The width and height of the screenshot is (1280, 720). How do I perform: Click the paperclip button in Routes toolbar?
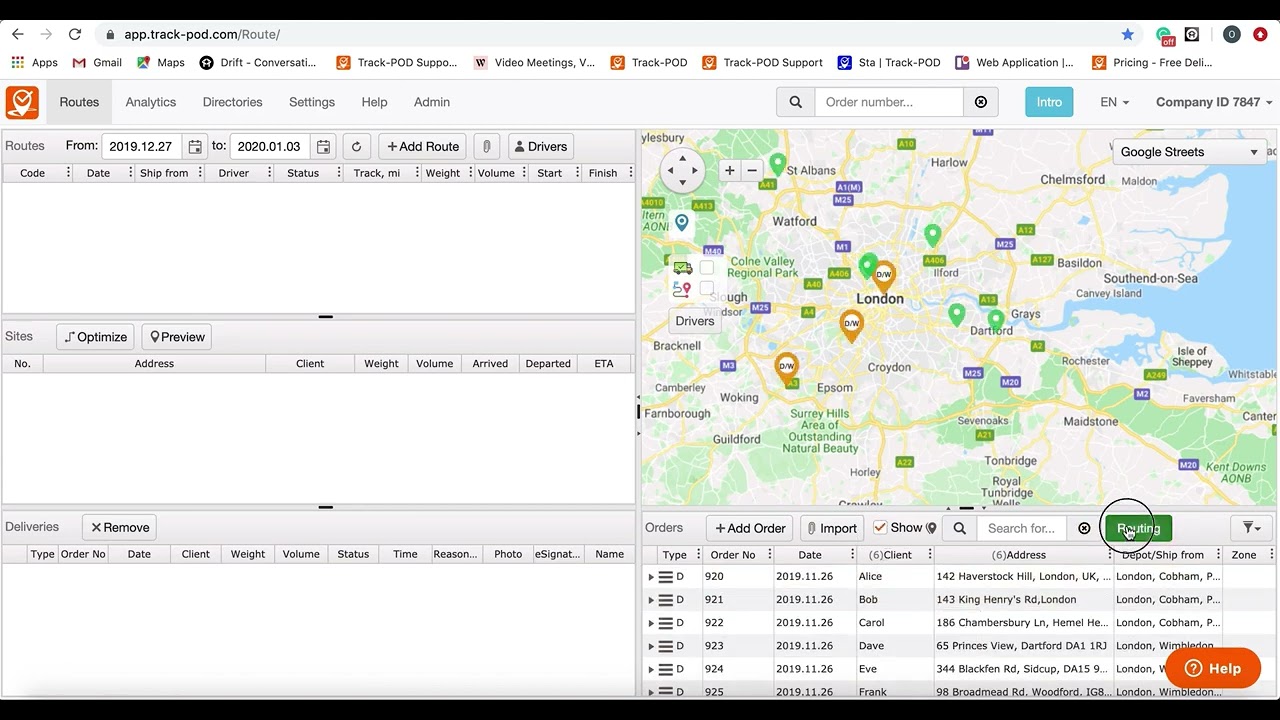click(x=486, y=147)
